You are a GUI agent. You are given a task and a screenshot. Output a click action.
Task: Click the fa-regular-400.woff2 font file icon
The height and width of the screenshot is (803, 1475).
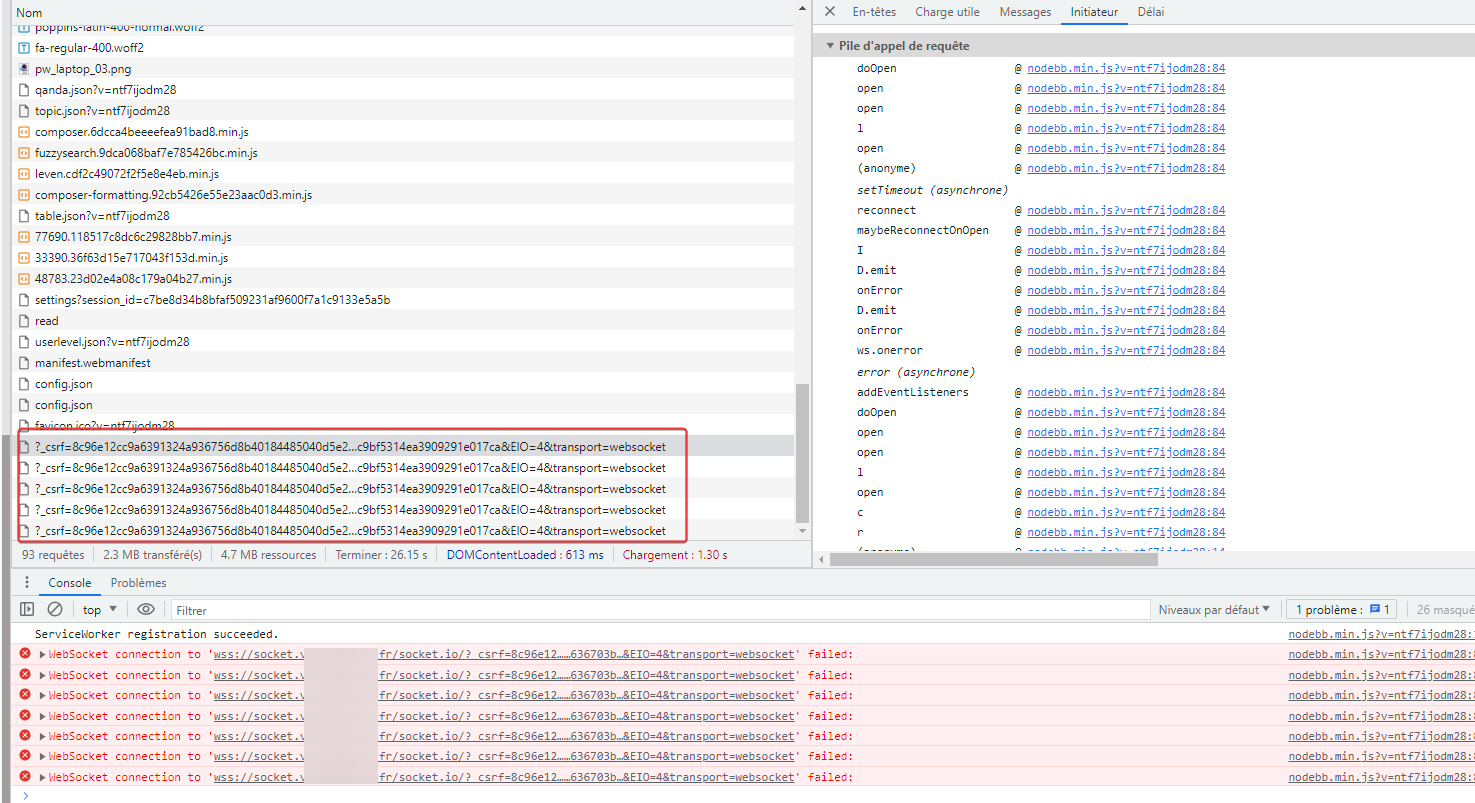pyautogui.click(x=25, y=48)
